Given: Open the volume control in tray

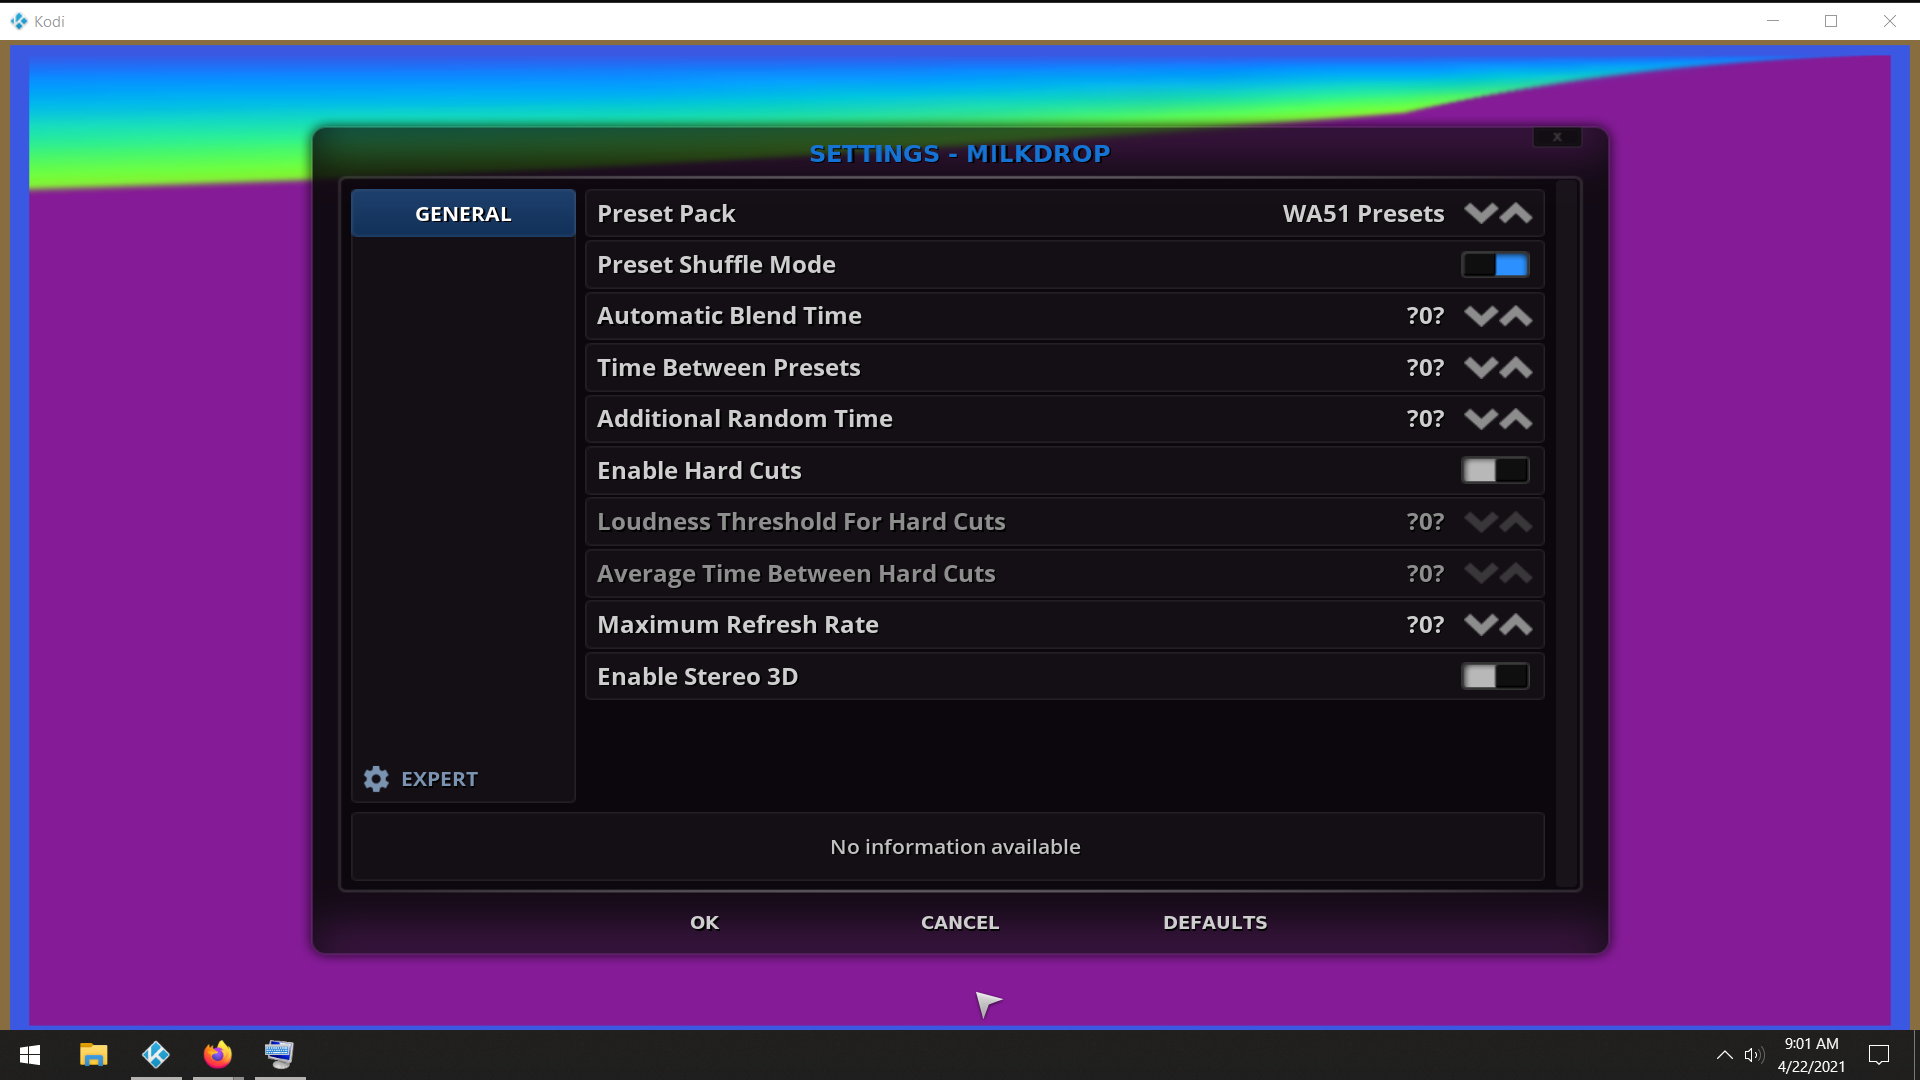Looking at the screenshot, I should [1753, 1055].
